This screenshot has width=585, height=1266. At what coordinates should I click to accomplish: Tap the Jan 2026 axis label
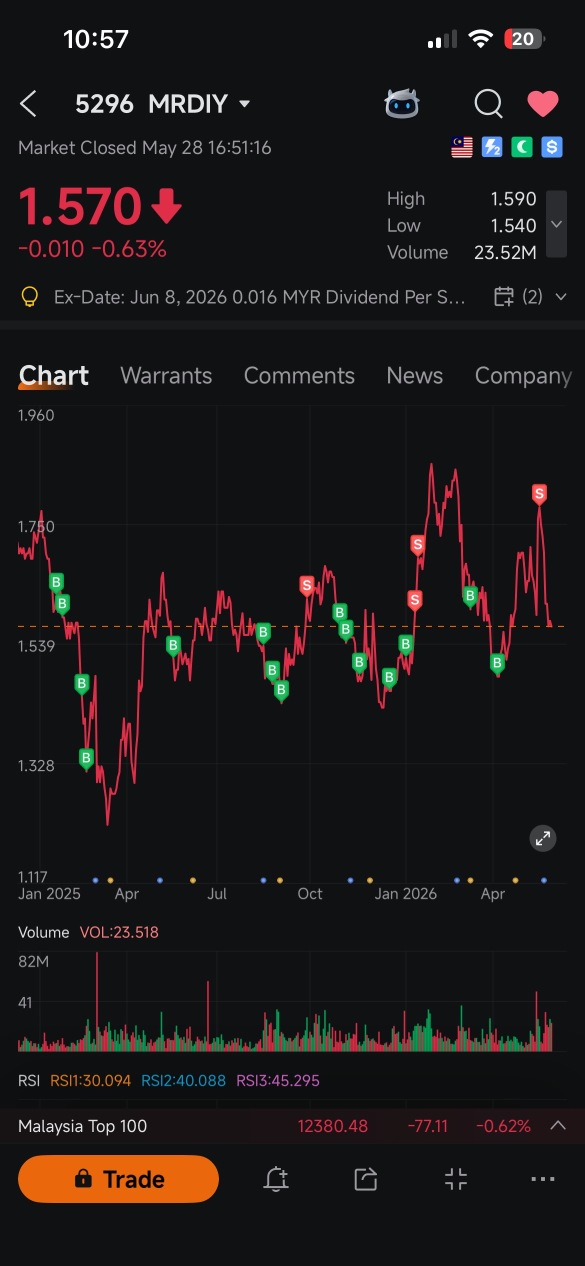[405, 894]
